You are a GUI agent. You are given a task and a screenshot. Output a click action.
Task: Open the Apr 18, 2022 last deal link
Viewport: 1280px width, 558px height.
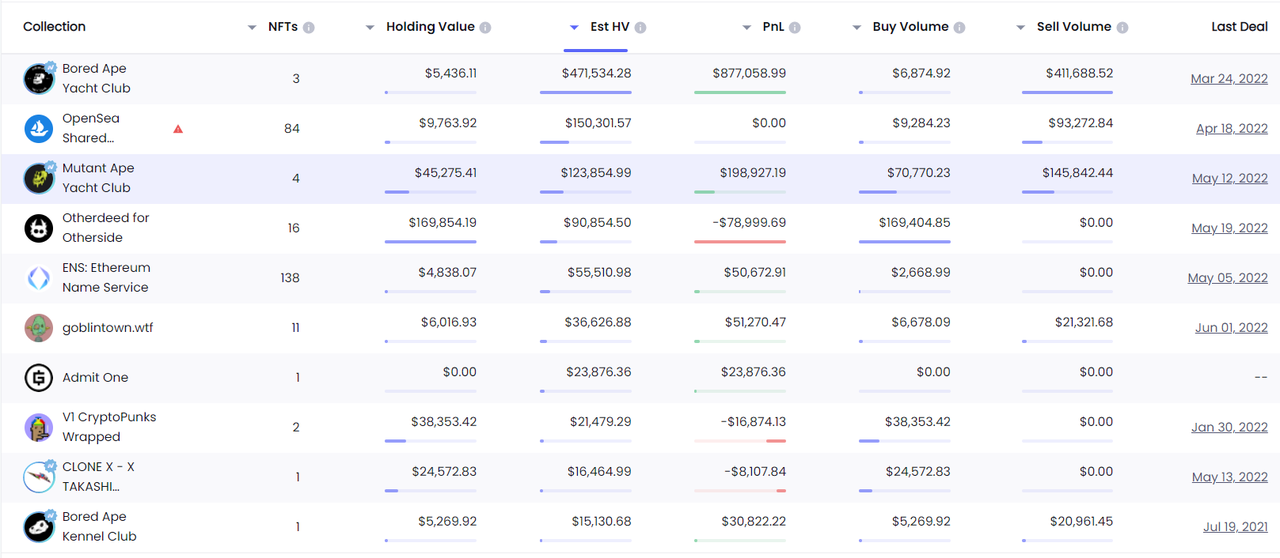1232,129
